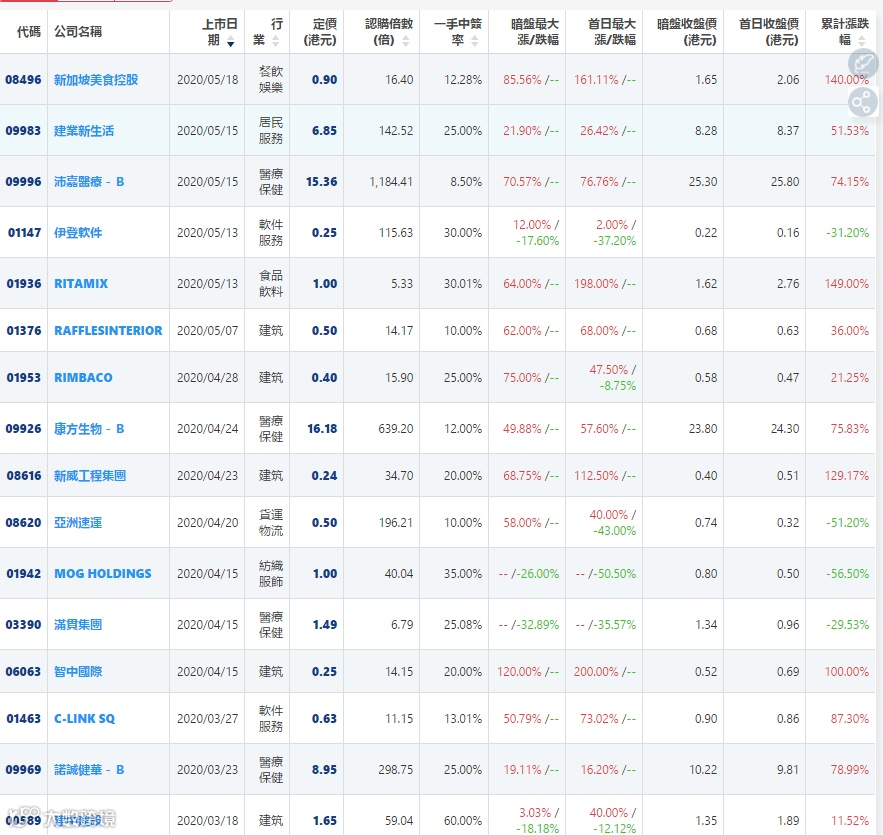Click the 1,184.41 subscription multiple cell
This screenshot has height=835, width=883.
(391, 182)
